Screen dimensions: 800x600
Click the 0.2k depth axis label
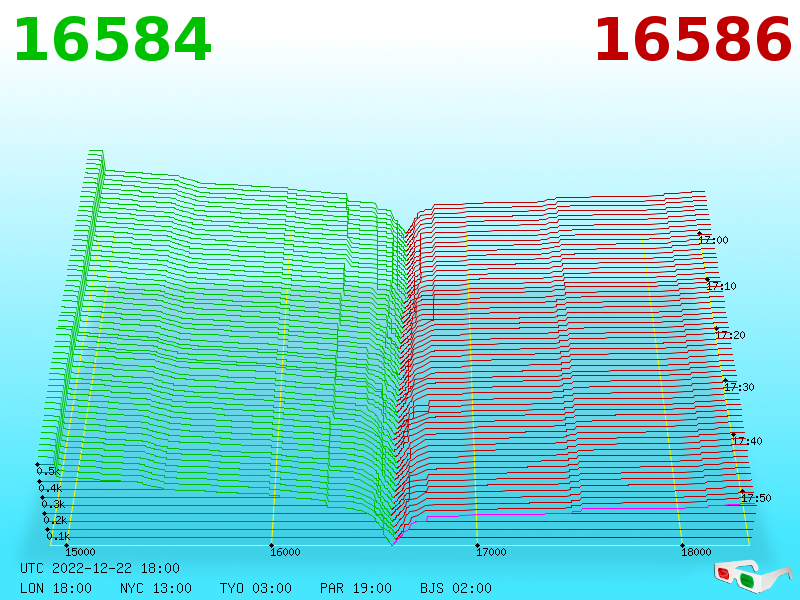click(55, 520)
